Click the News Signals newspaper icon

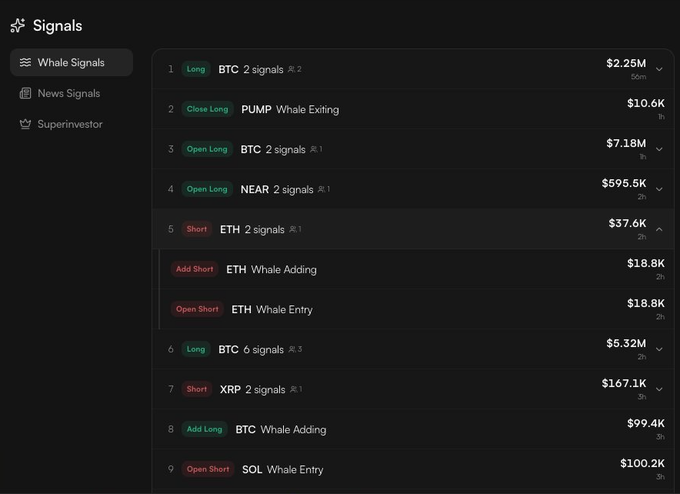point(25,93)
